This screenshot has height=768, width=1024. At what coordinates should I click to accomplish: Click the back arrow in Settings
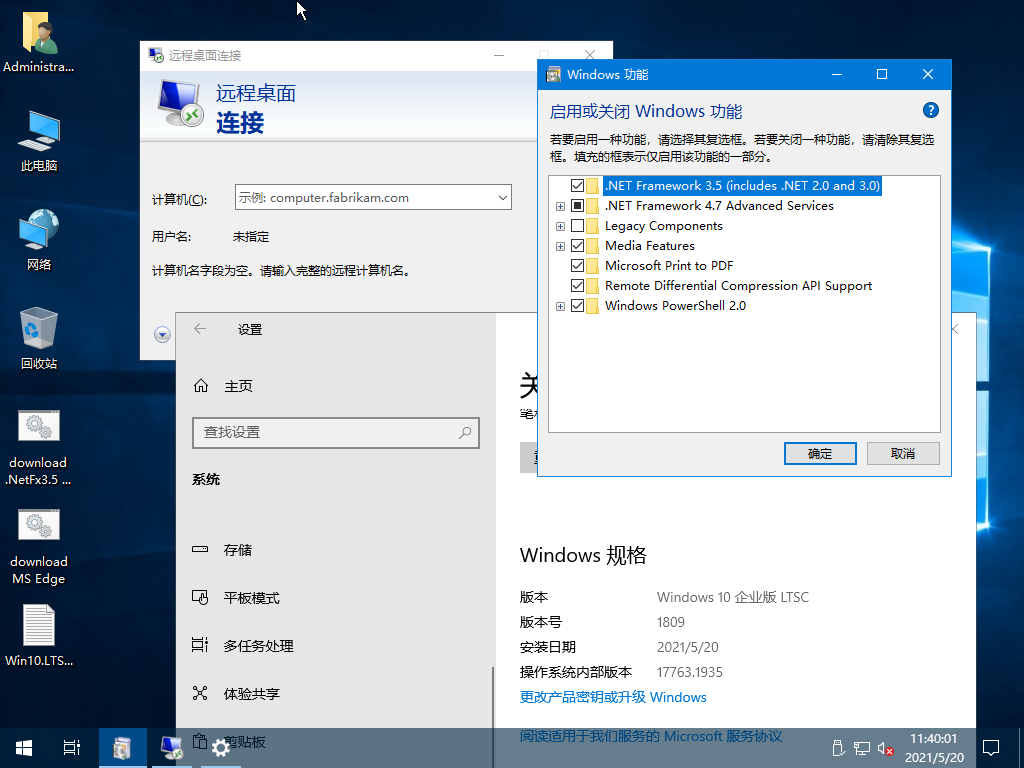[x=200, y=329]
